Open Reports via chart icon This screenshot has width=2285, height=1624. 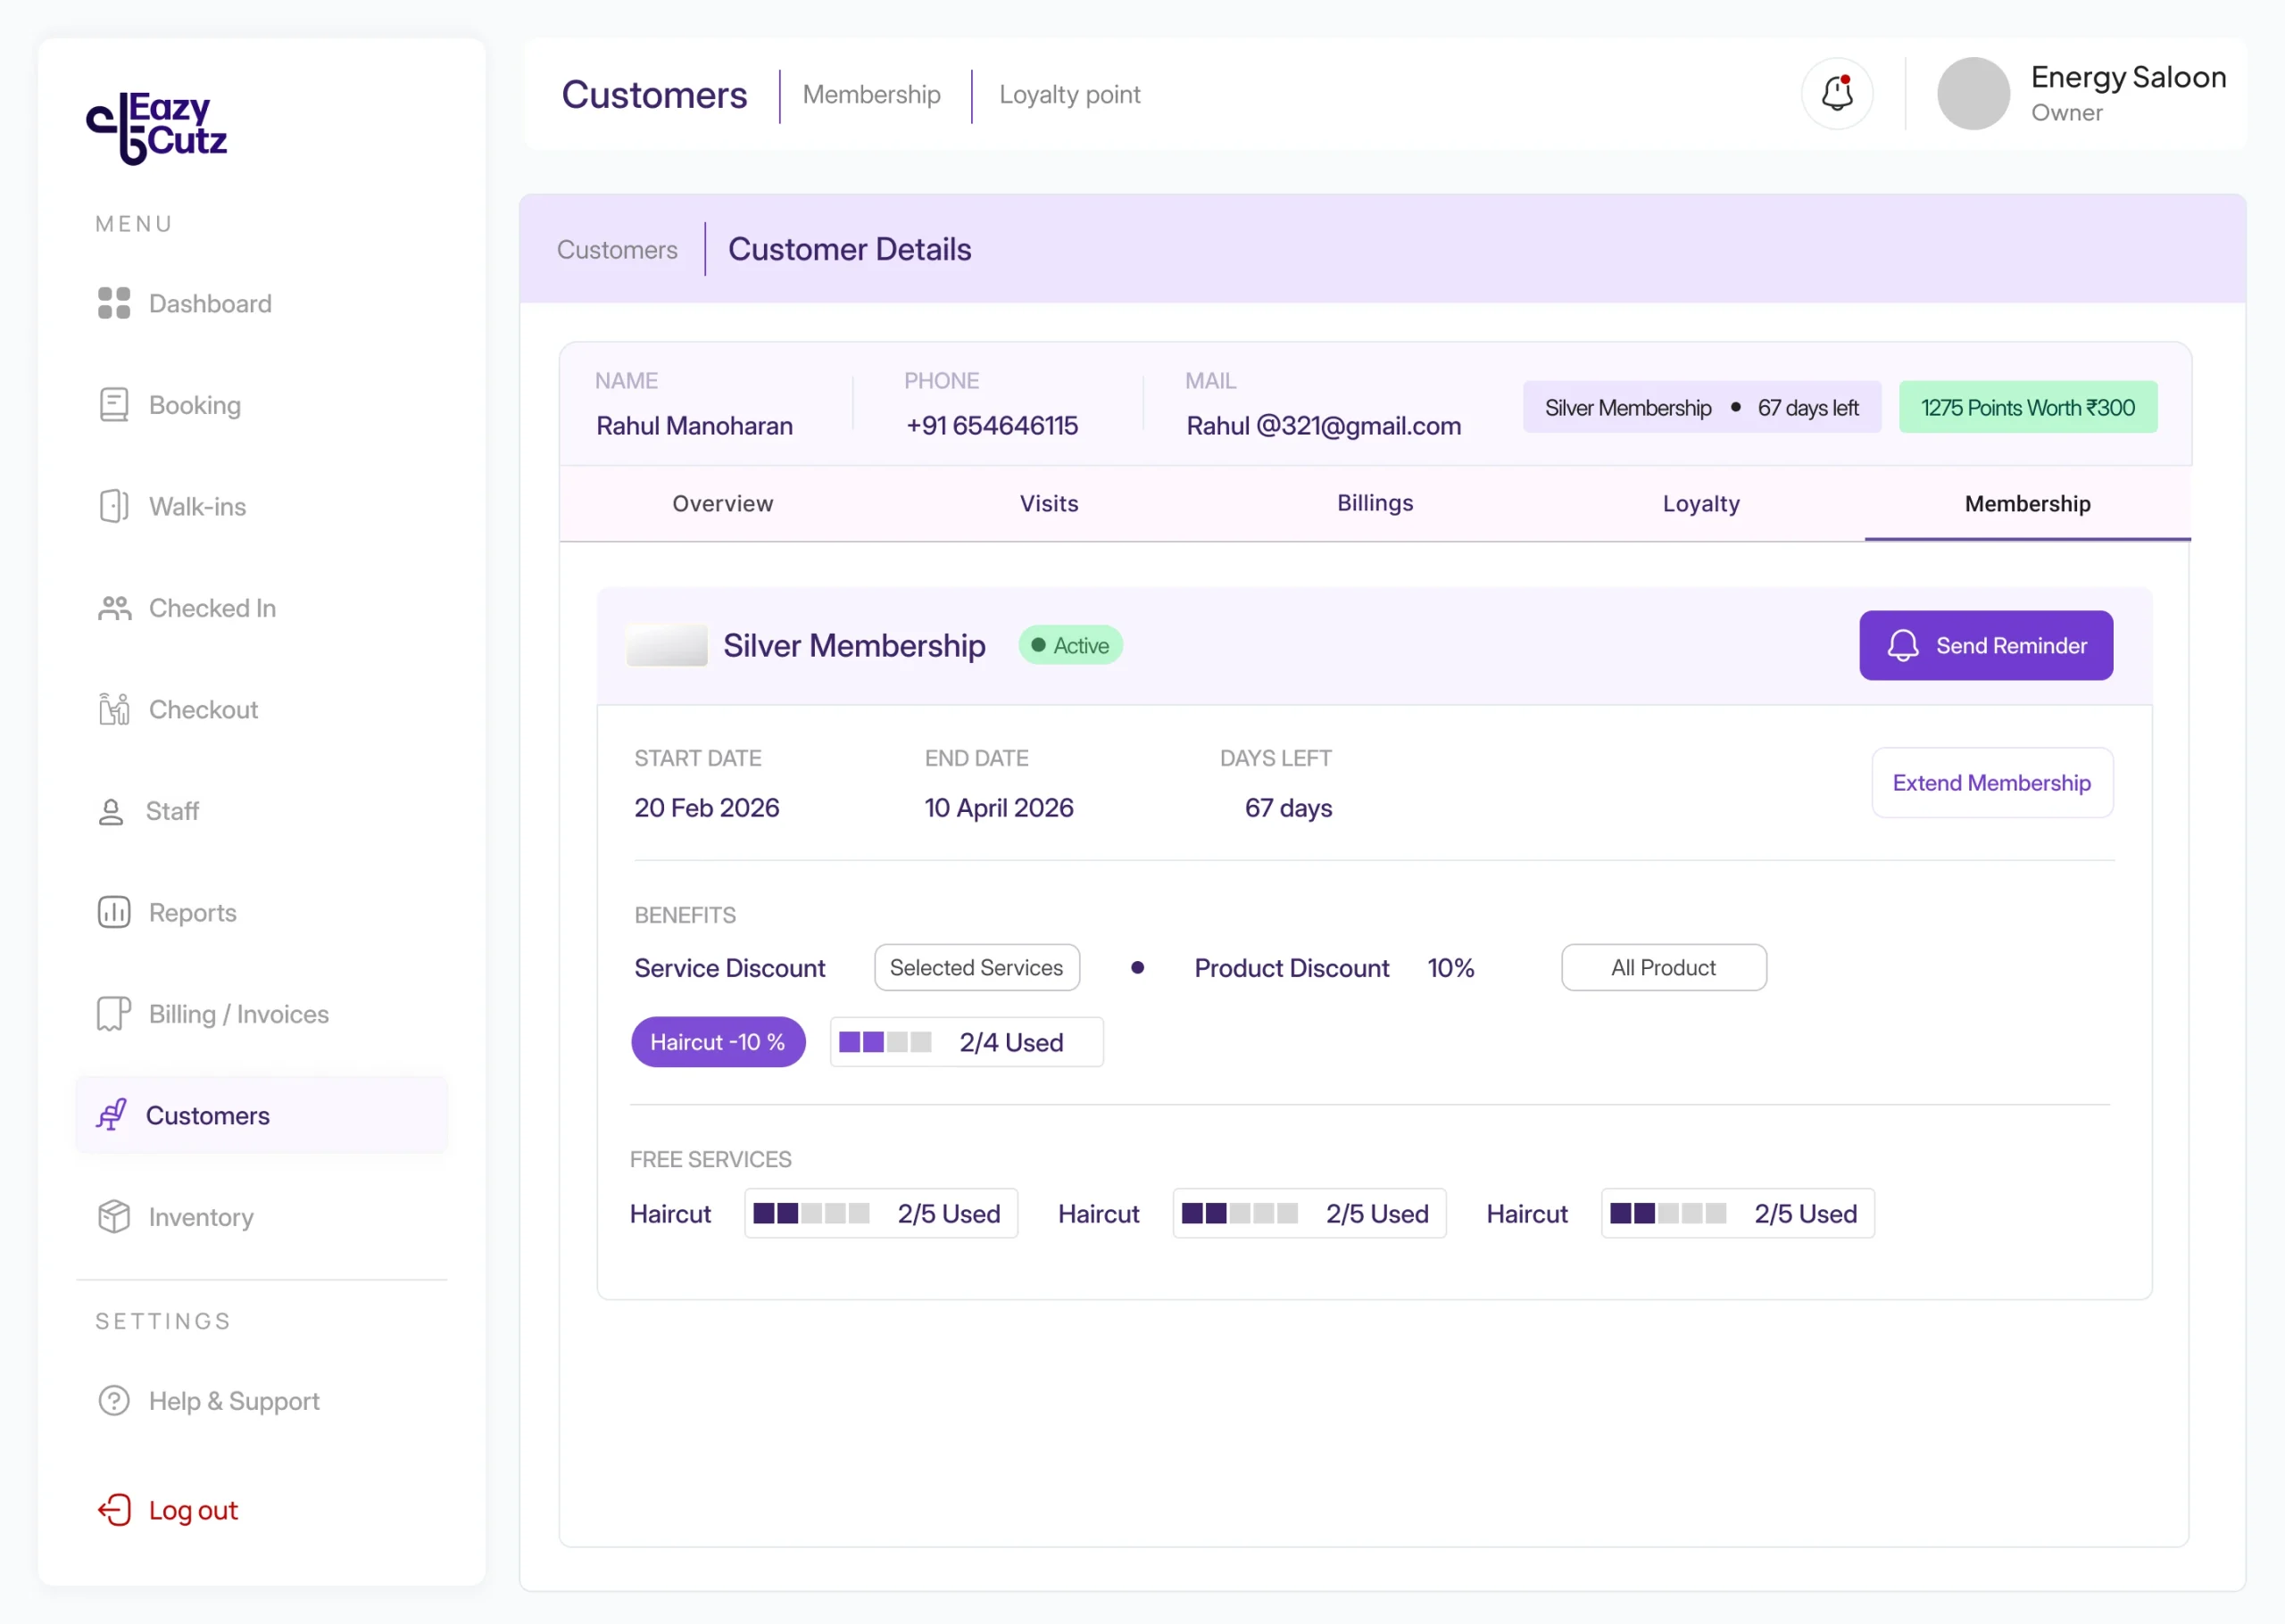(114, 912)
